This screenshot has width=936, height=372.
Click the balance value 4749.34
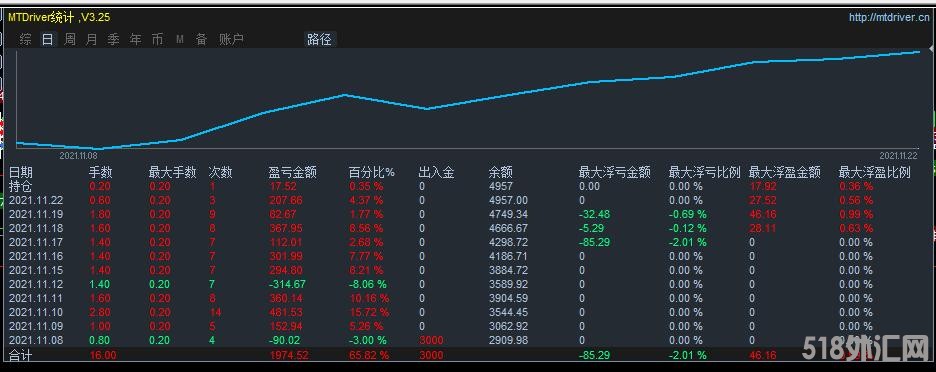point(508,214)
